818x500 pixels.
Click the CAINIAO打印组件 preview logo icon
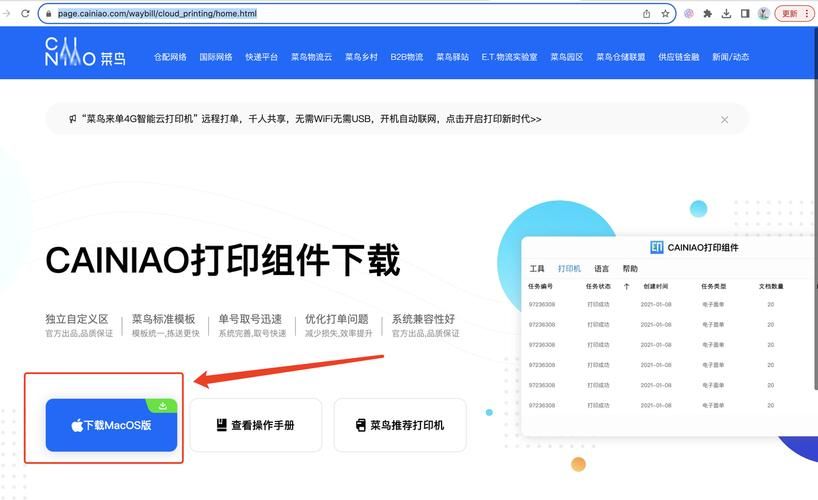[x=656, y=247]
